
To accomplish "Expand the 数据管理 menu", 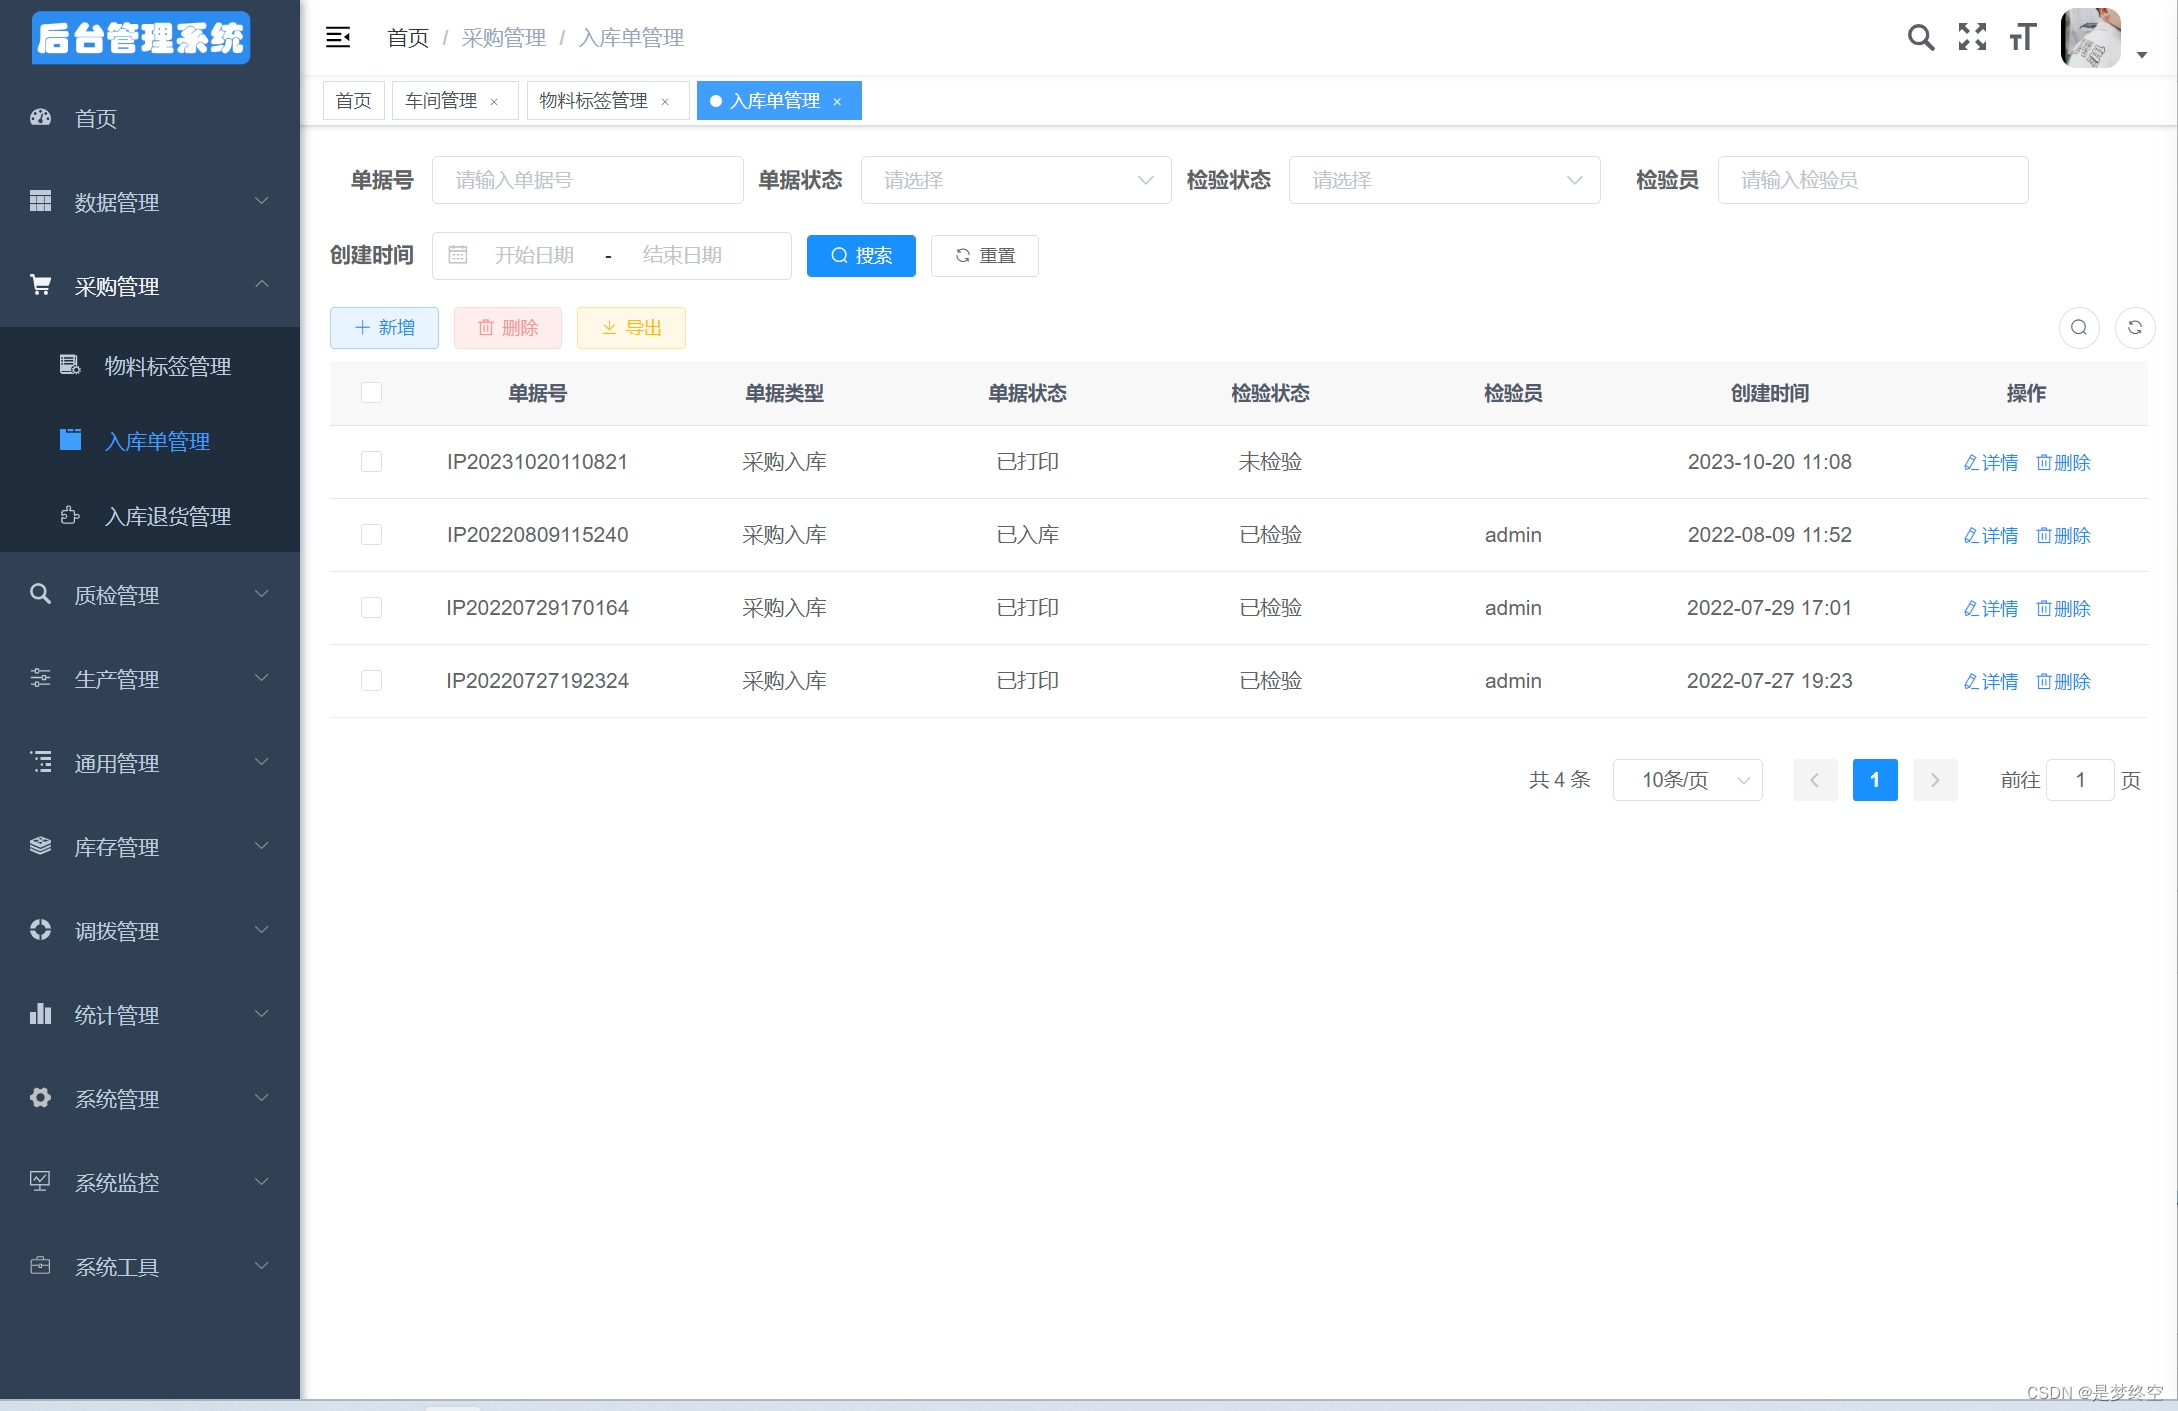I will tap(150, 202).
